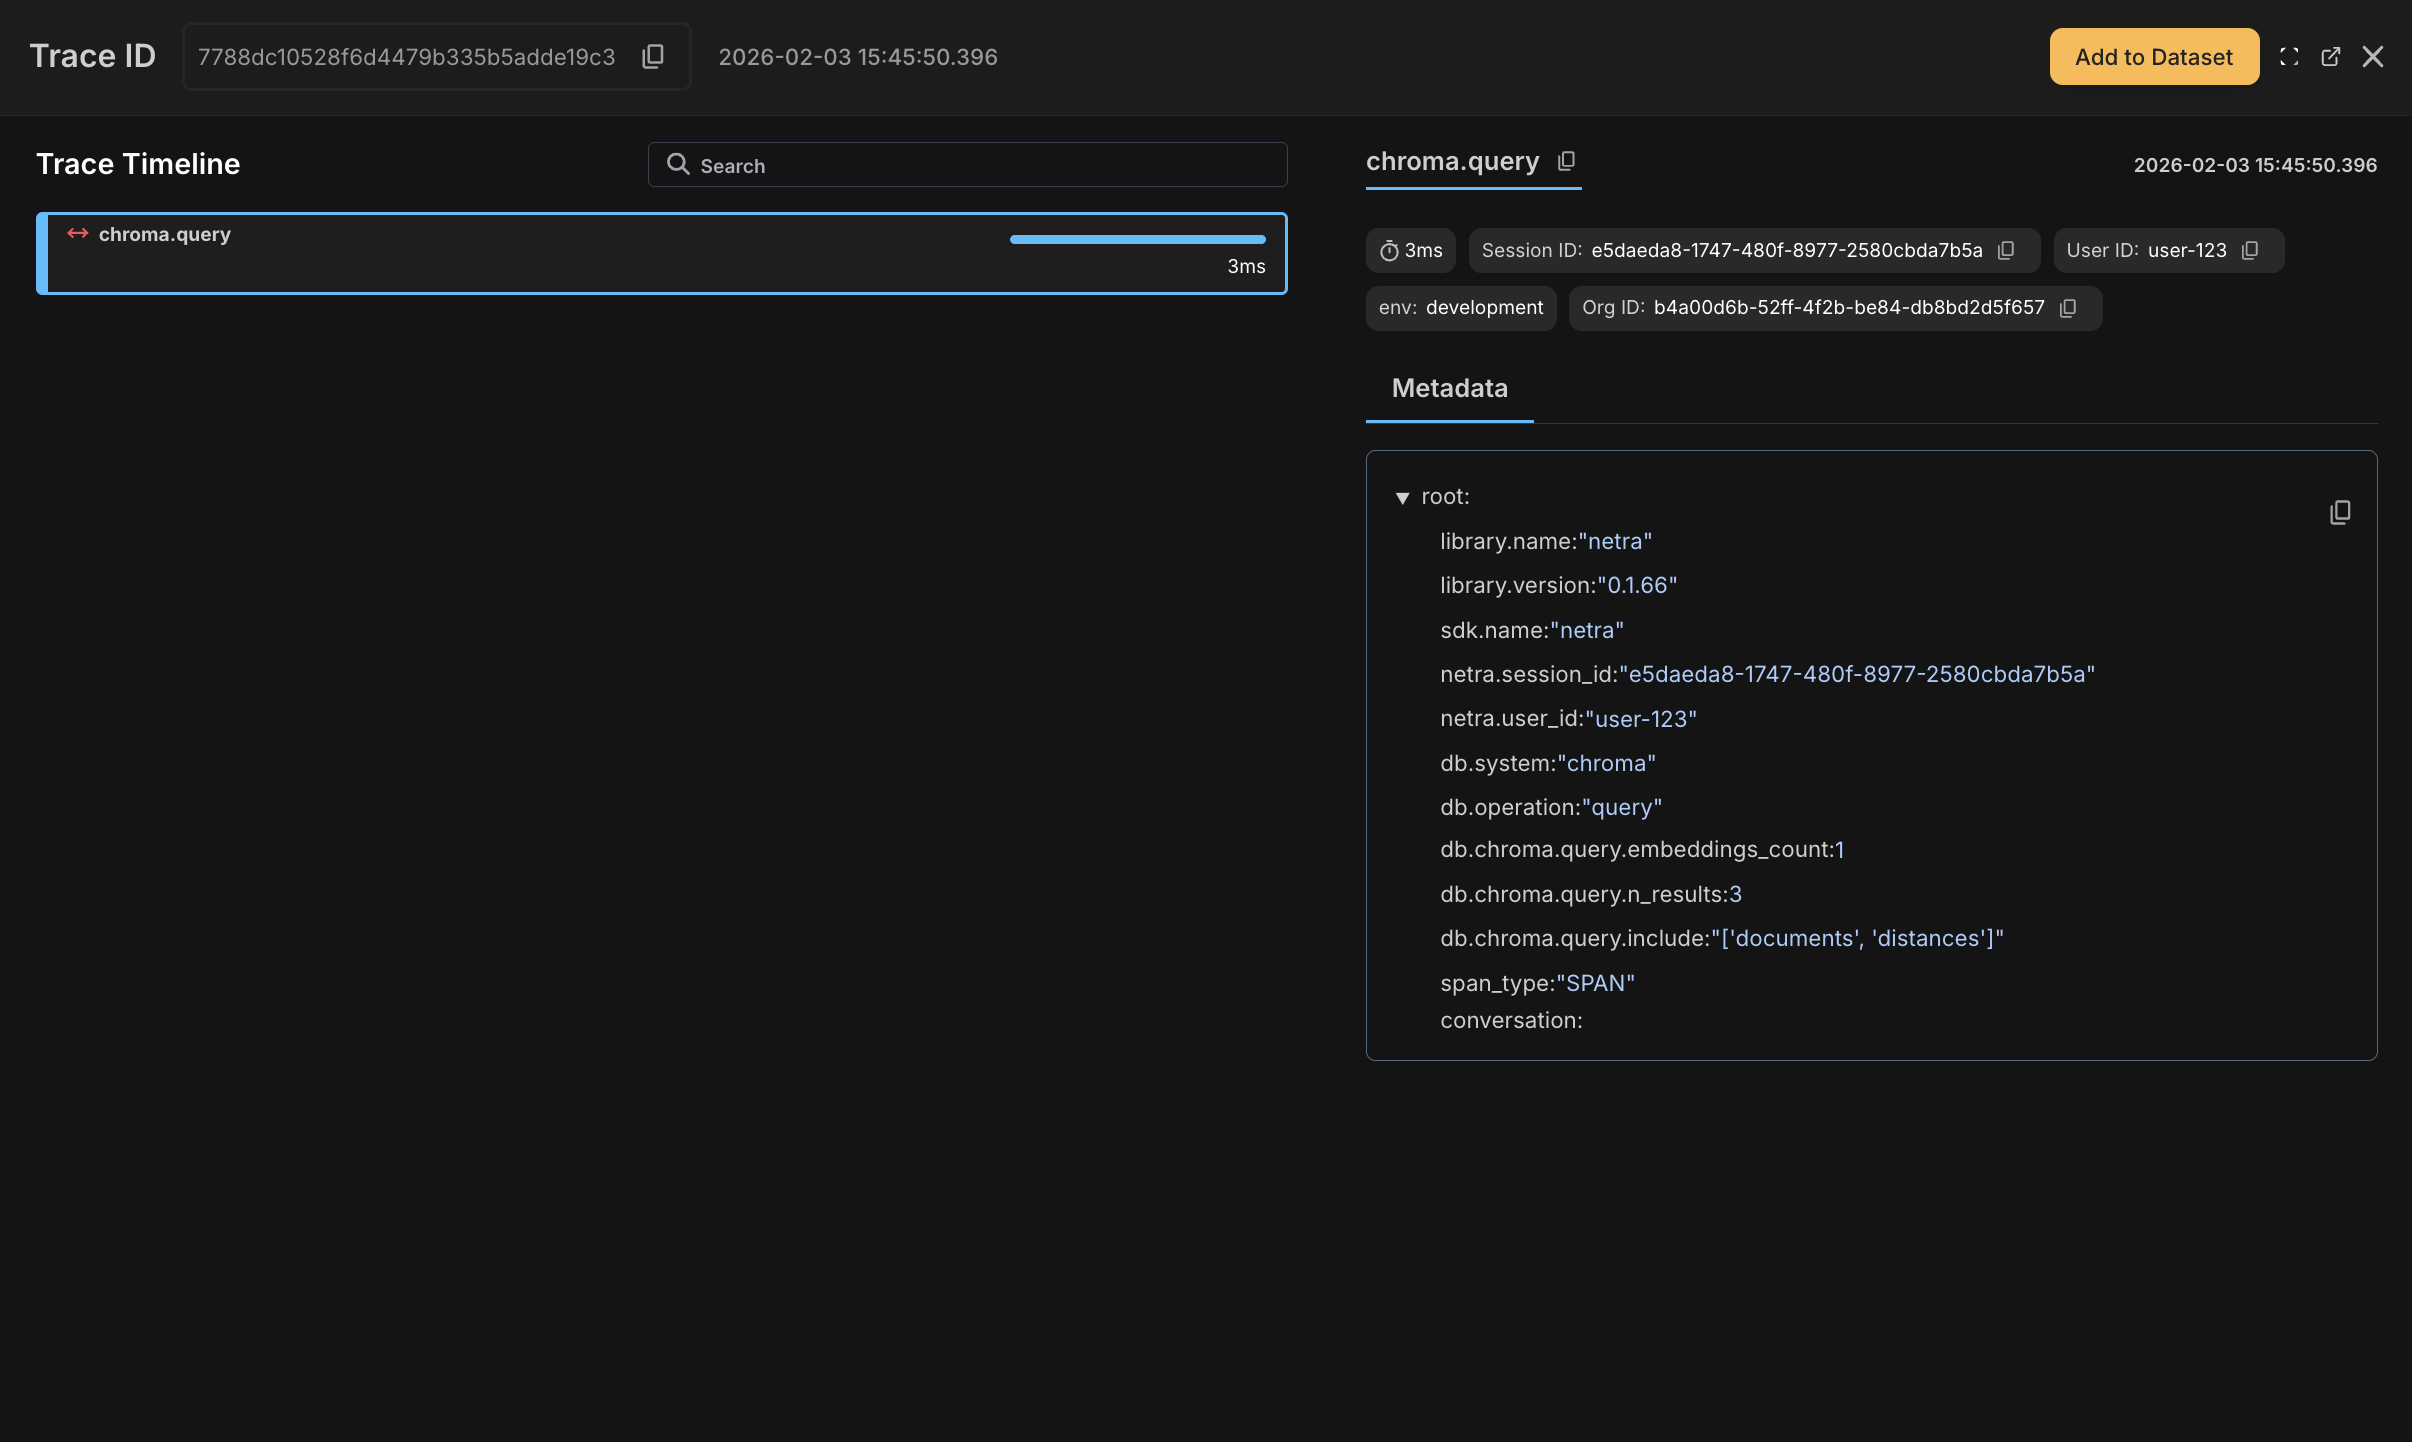This screenshot has width=2412, height=1442.
Task: Collapse the root metadata node
Action: (x=1403, y=497)
